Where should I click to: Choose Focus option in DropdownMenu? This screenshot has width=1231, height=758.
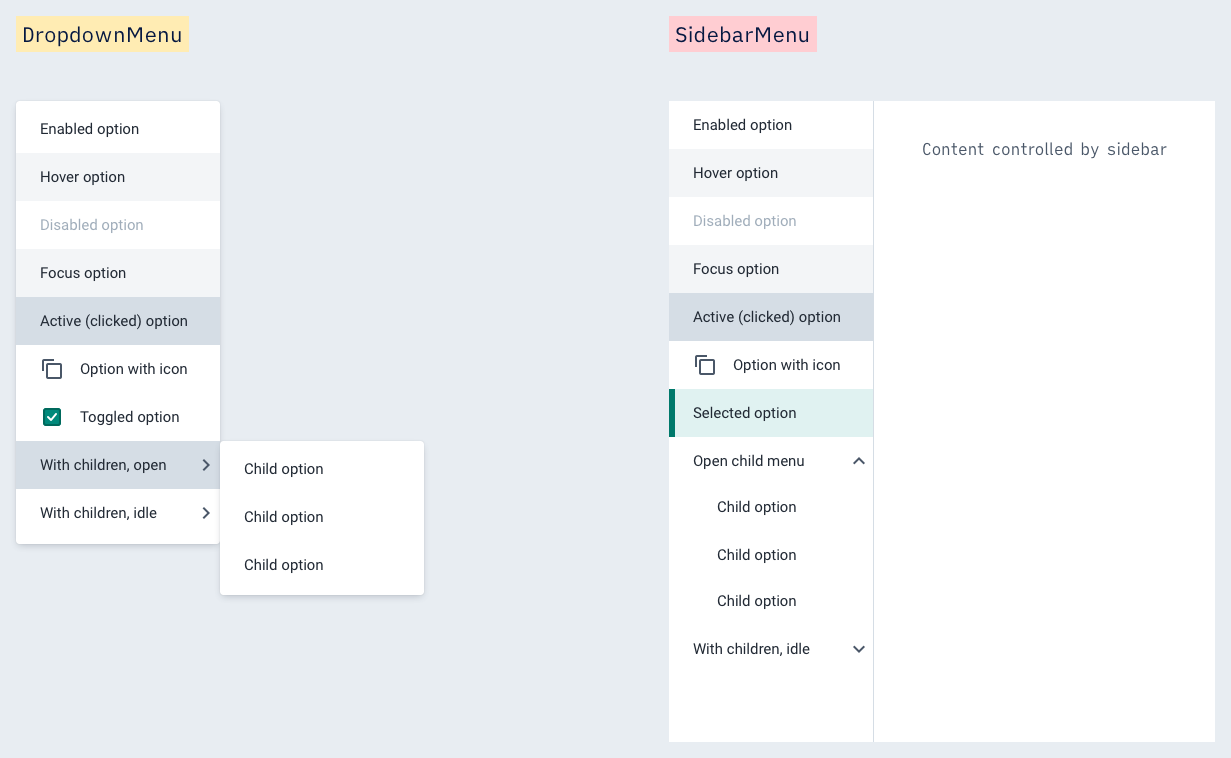pyautogui.click(x=118, y=273)
